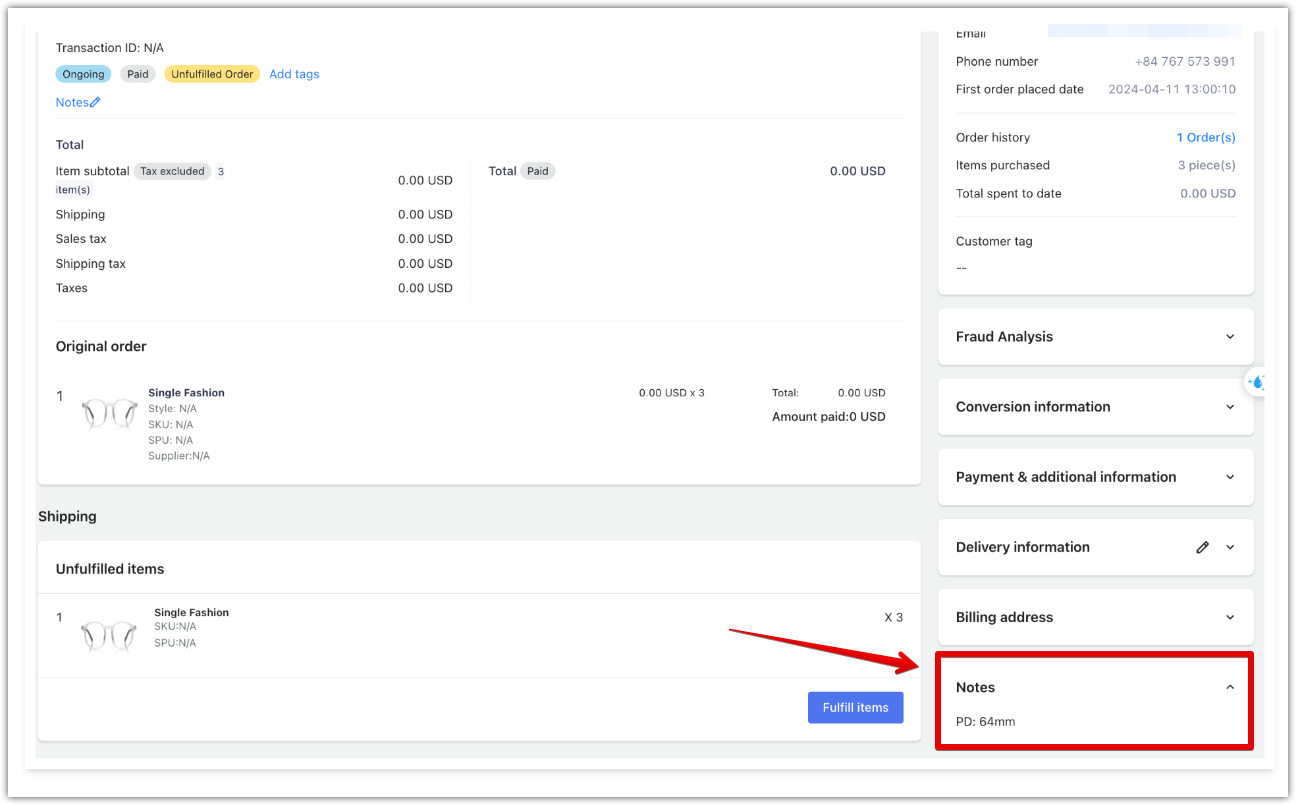Click the Ongoing status tag
The image size is (1296, 805).
[x=83, y=74]
